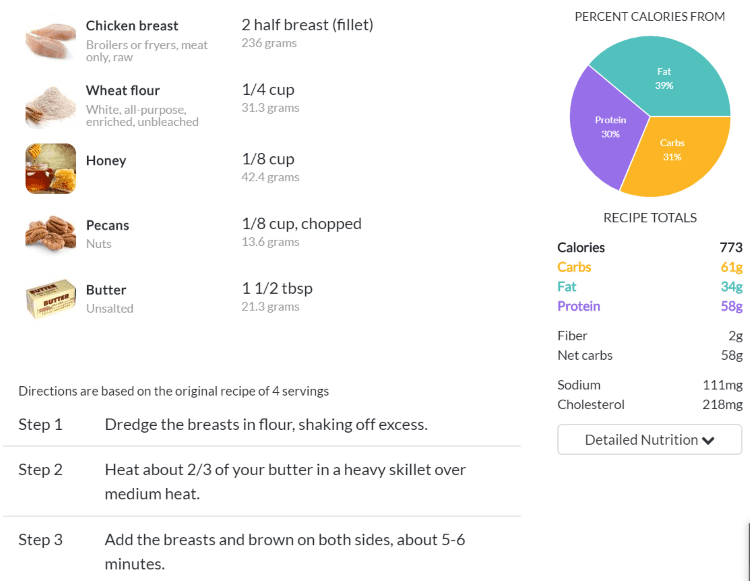
Task: Select the Step 2 heat butter direction
Action: tap(262, 482)
